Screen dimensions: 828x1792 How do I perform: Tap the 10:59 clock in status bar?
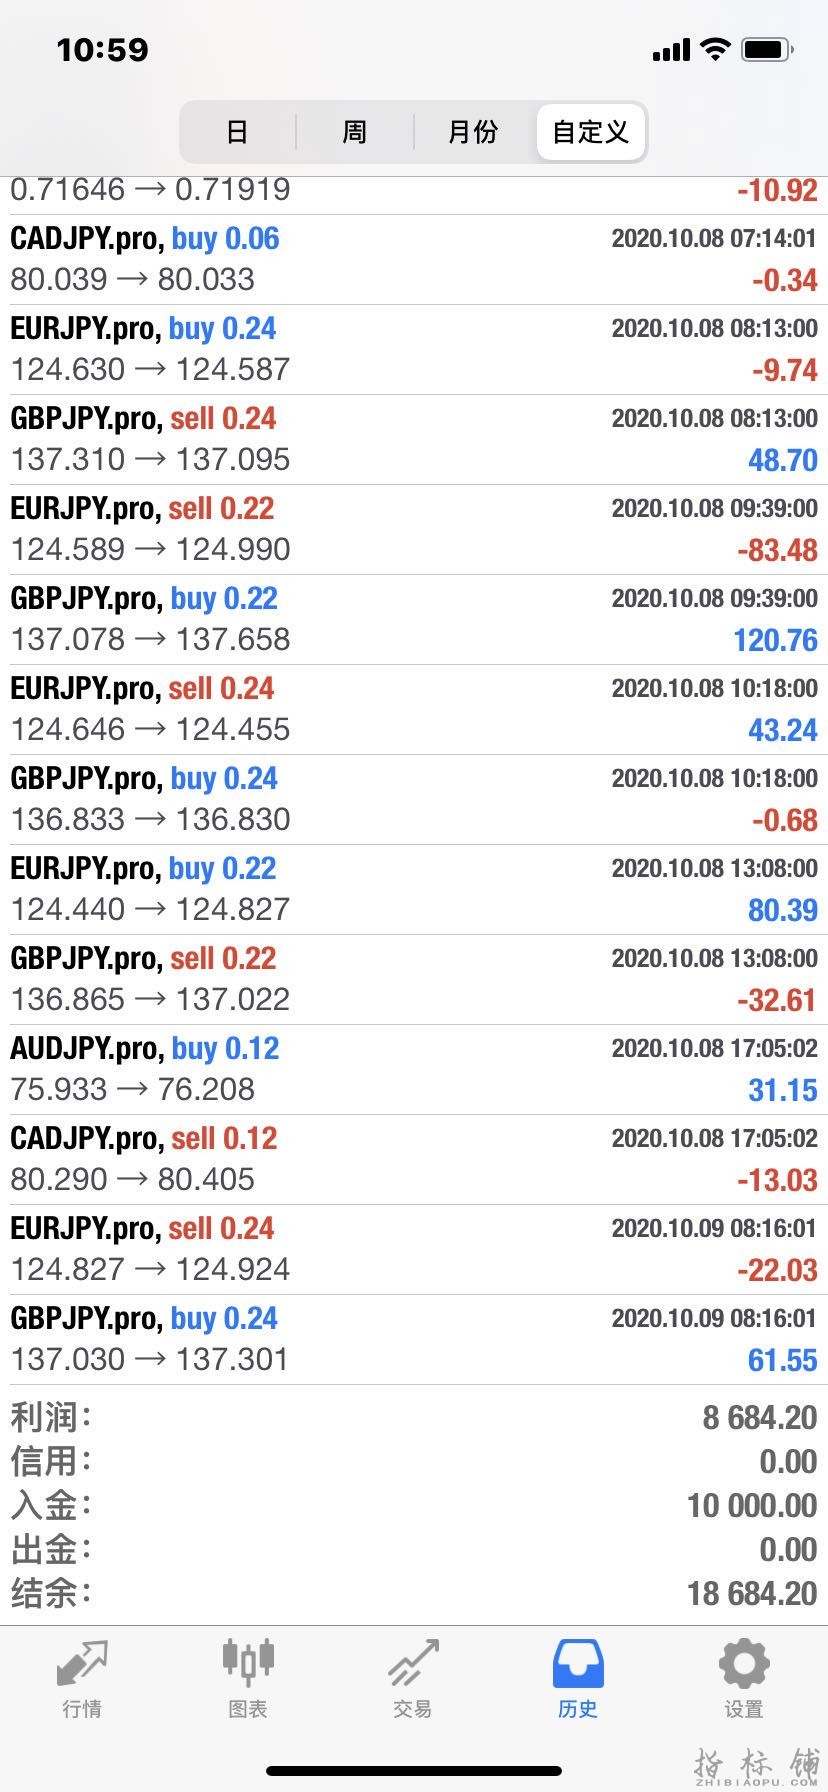[102, 49]
